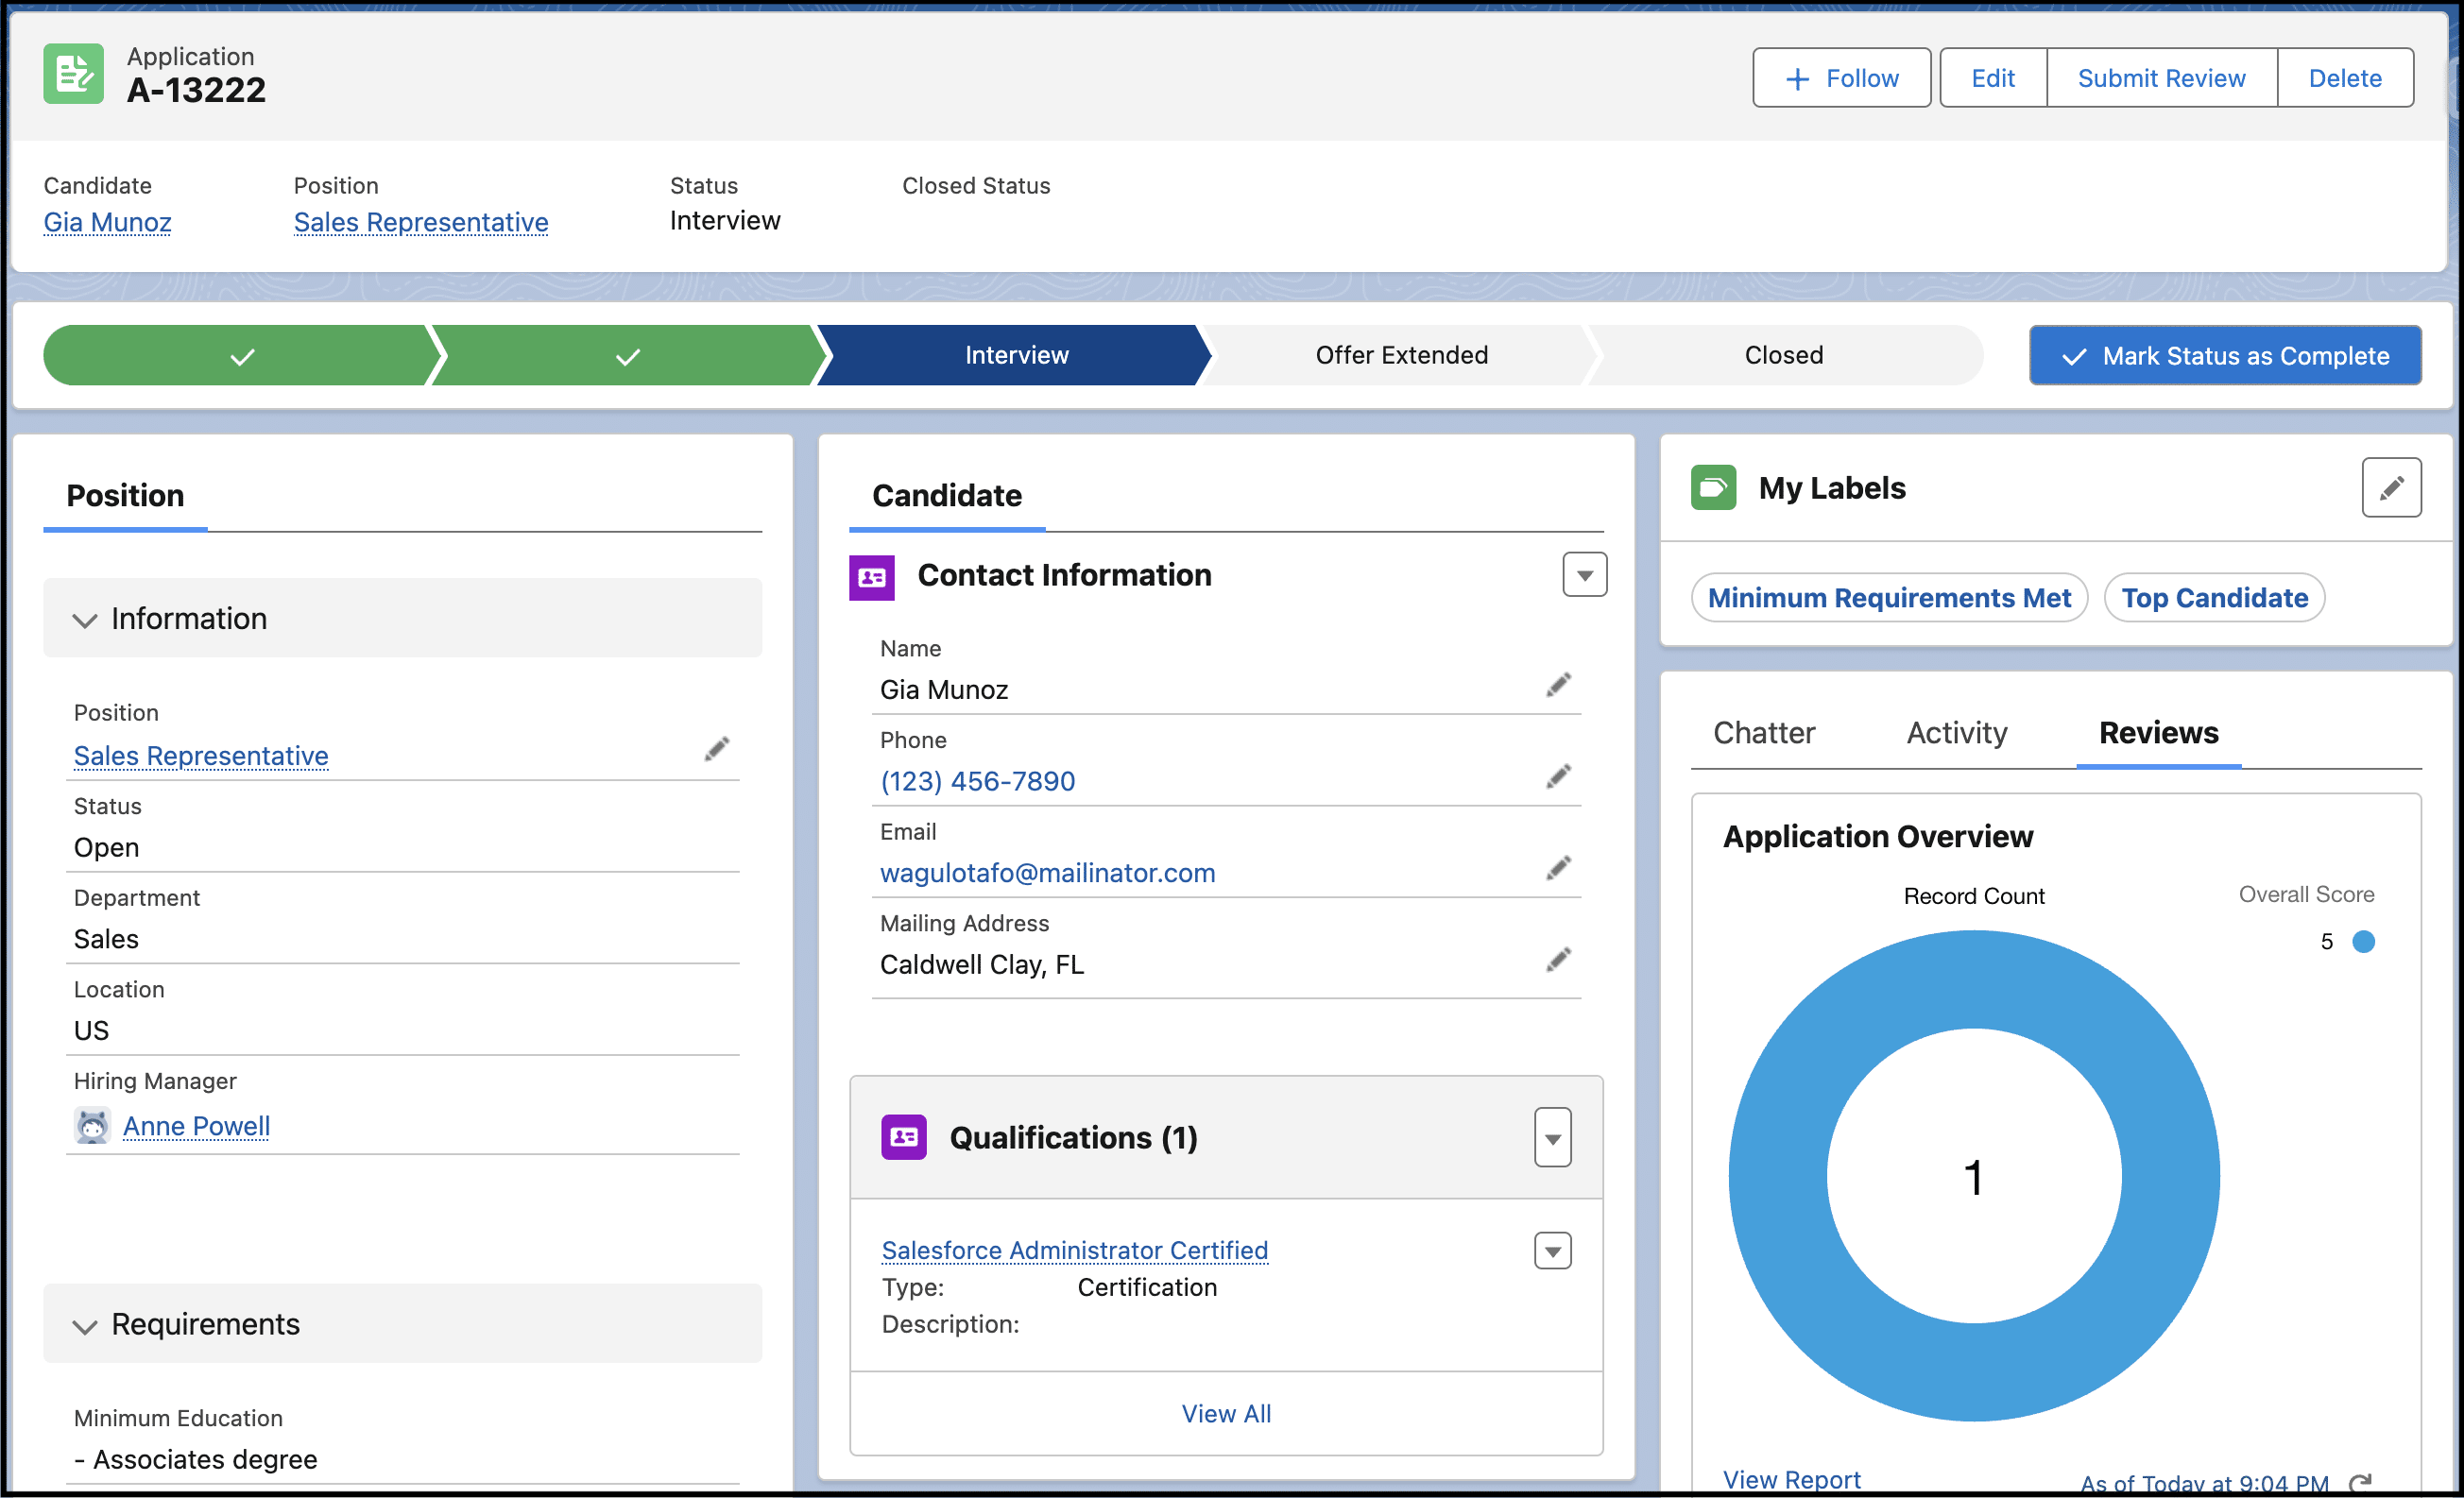
Task: Click the Follow button plus icon
Action: point(1795,77)
